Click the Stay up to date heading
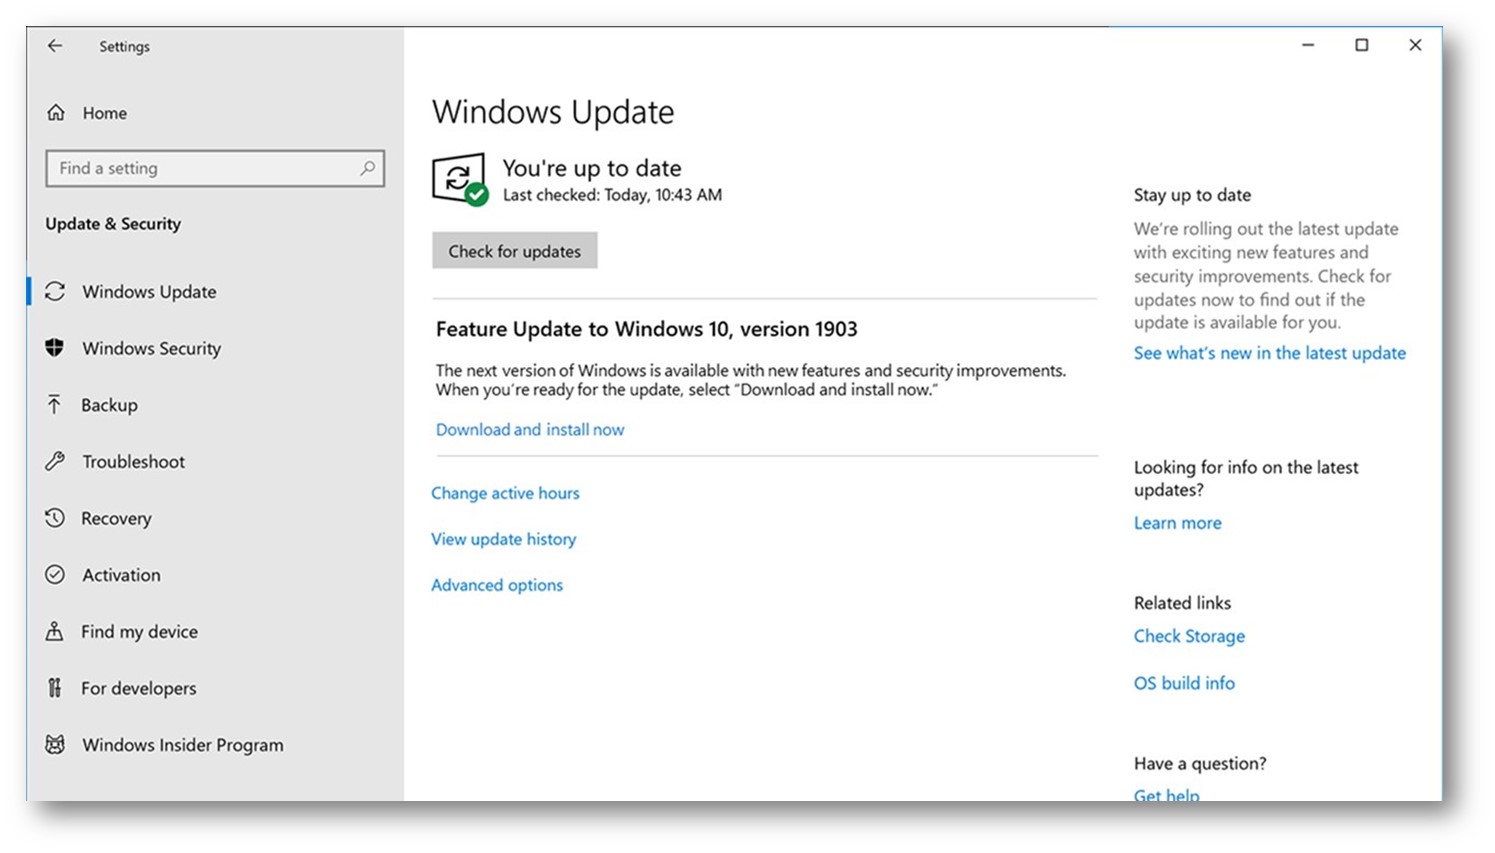Viewport: 1495px width, 853px height. (1192, 195)
